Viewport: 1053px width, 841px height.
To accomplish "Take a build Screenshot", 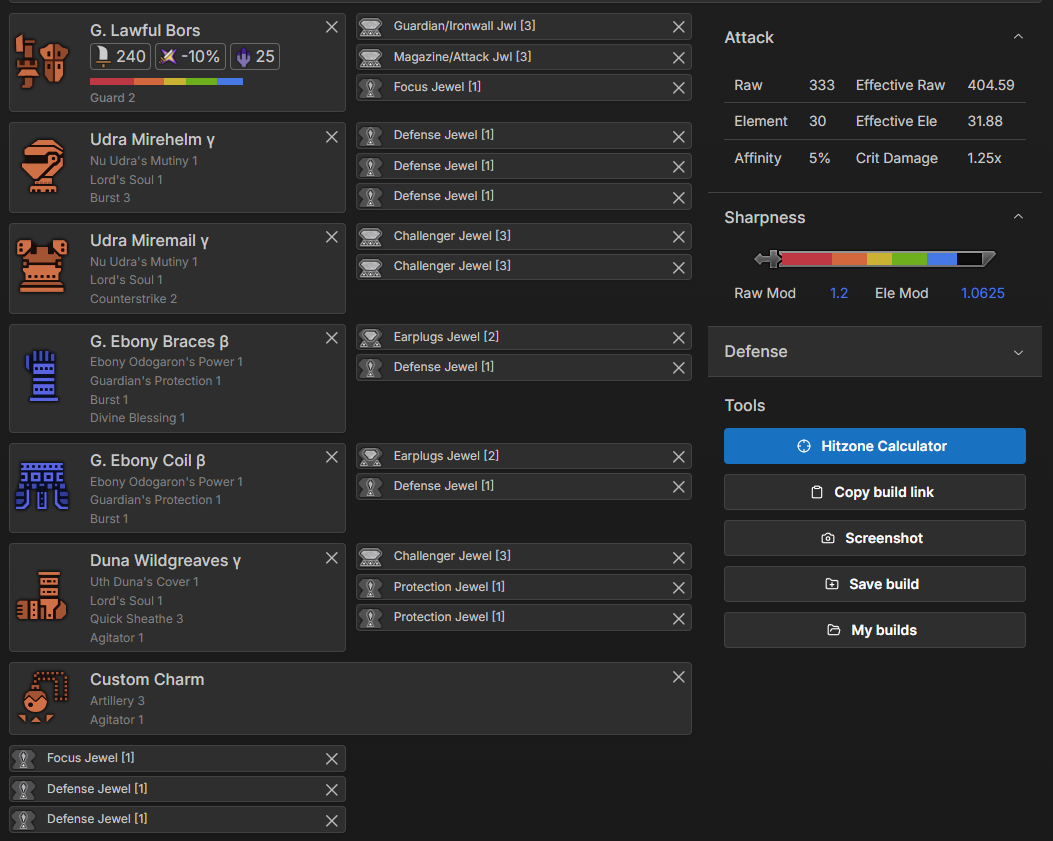I will [874, 538].
